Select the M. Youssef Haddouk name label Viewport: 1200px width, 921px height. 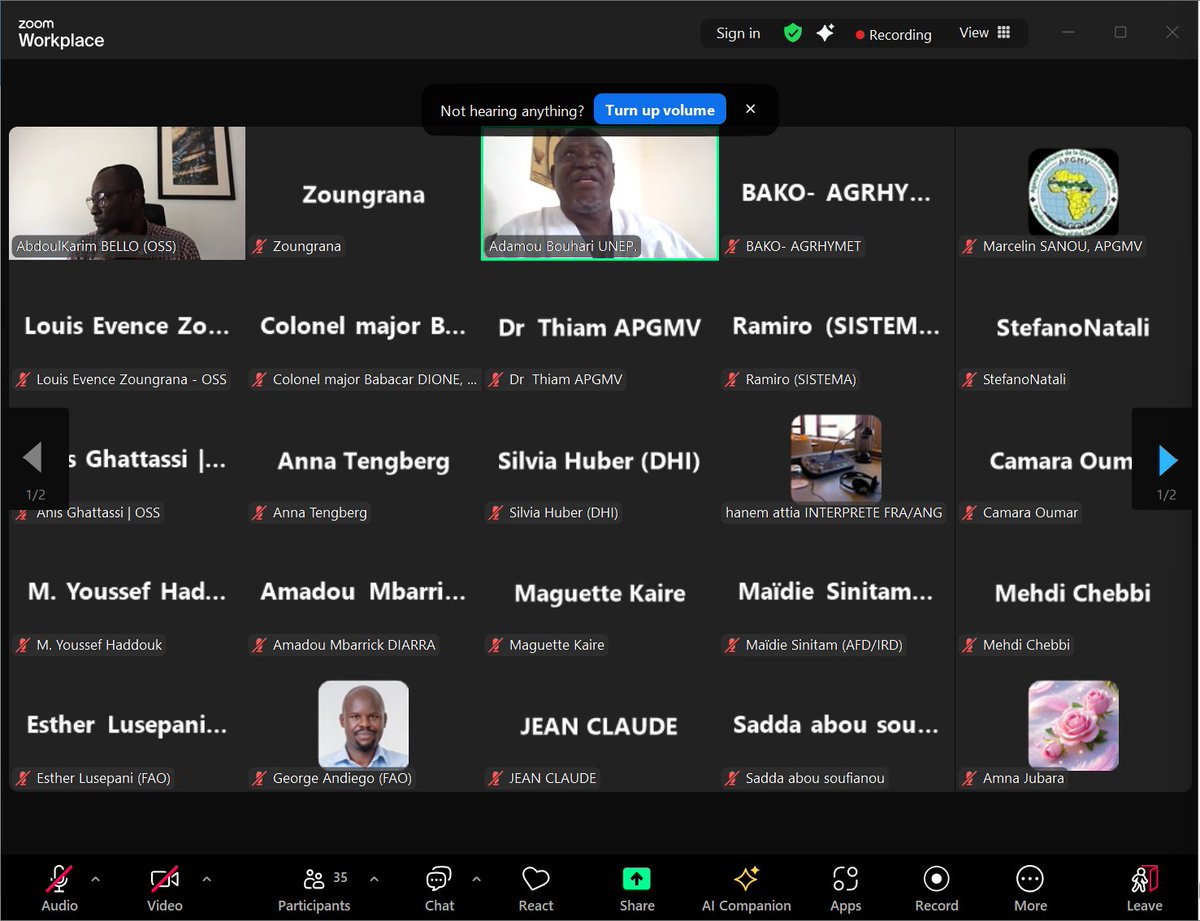[99, 645]
